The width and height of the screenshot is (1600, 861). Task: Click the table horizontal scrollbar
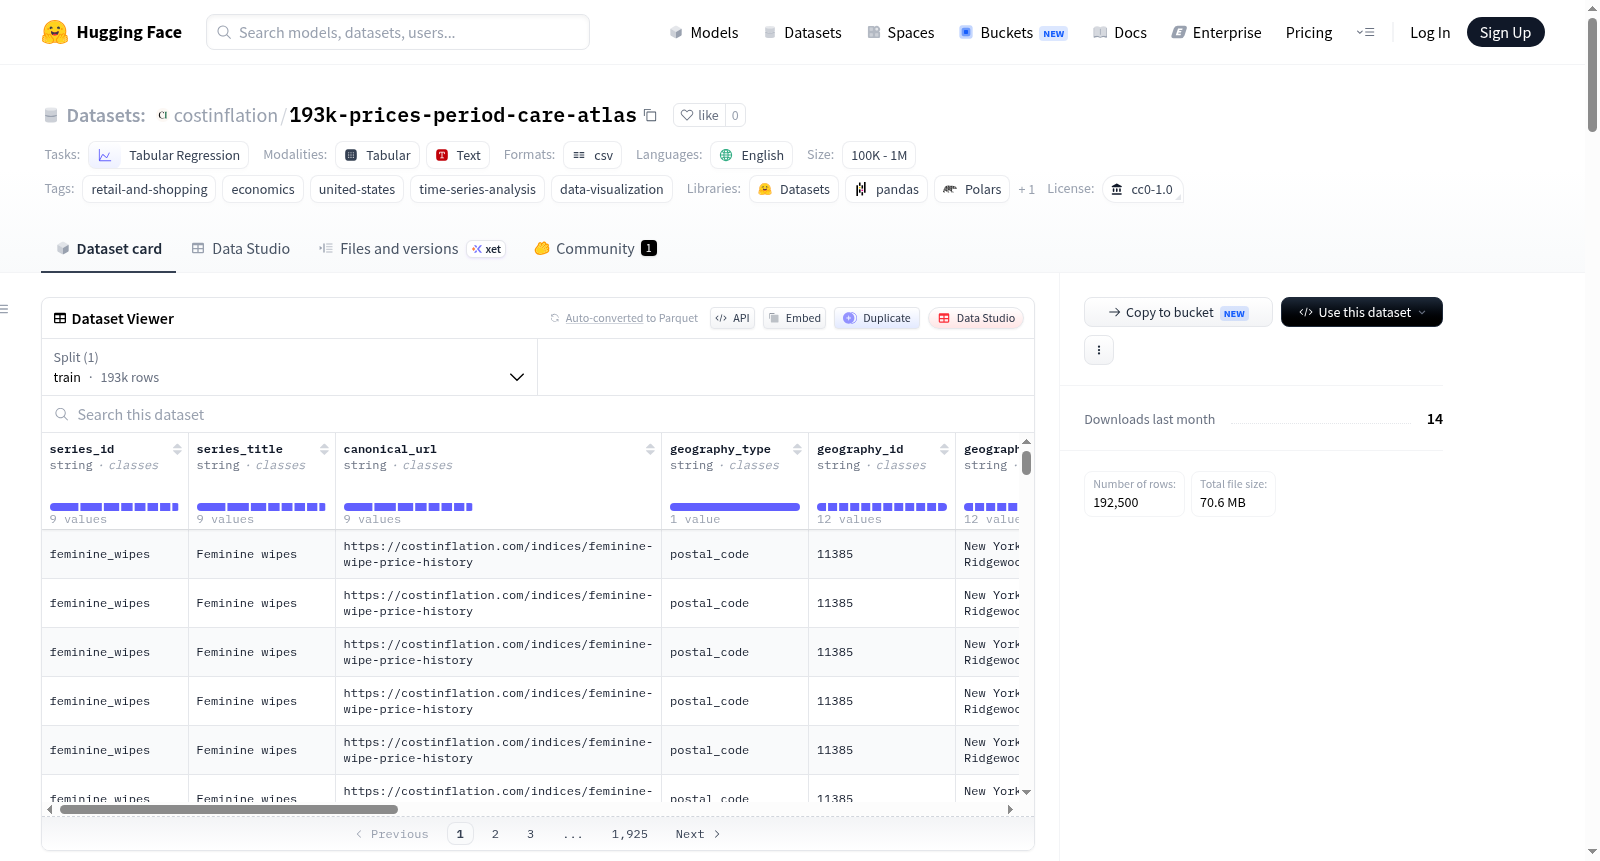[x=229, y=809]
